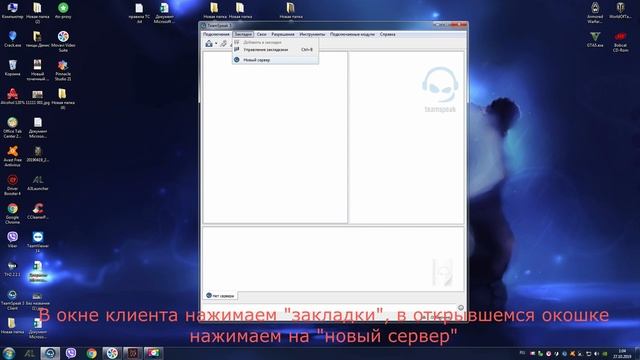Open the Armored Warfare desktop shortcut
This screenshot has width=640, height=360.
coord(595,12)
